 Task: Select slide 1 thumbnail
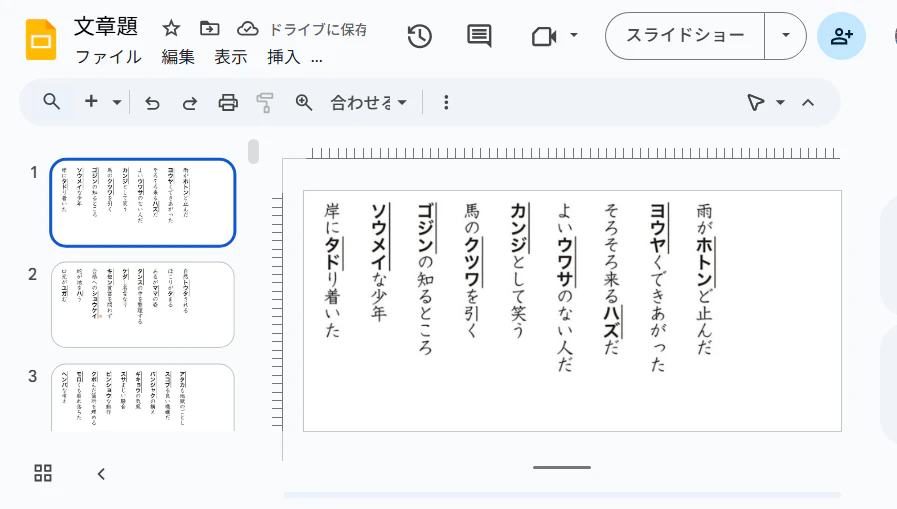(143, 202)
